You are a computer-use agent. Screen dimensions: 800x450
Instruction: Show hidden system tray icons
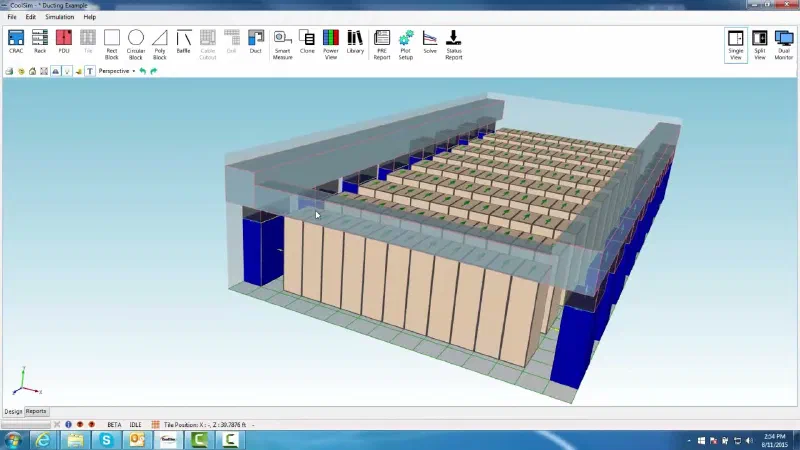(x=689, y=441)
